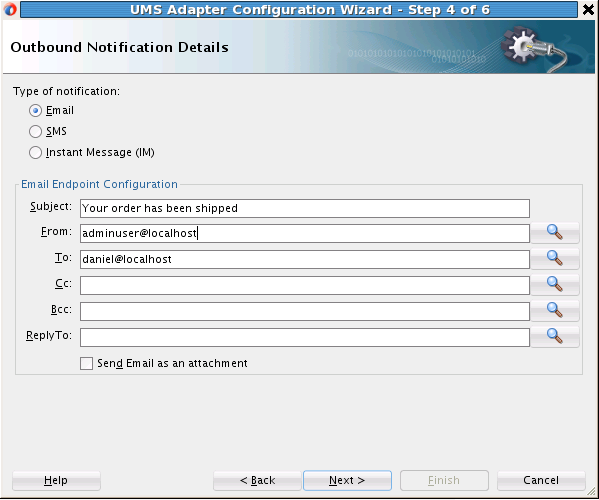Open the From field search magnifier

pyautogui.click(x=555, y=233)
